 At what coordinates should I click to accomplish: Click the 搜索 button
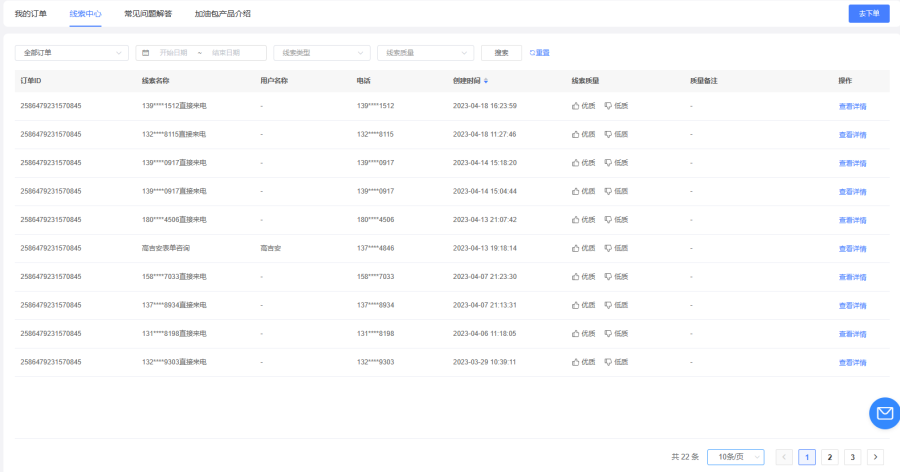(501, 53)
